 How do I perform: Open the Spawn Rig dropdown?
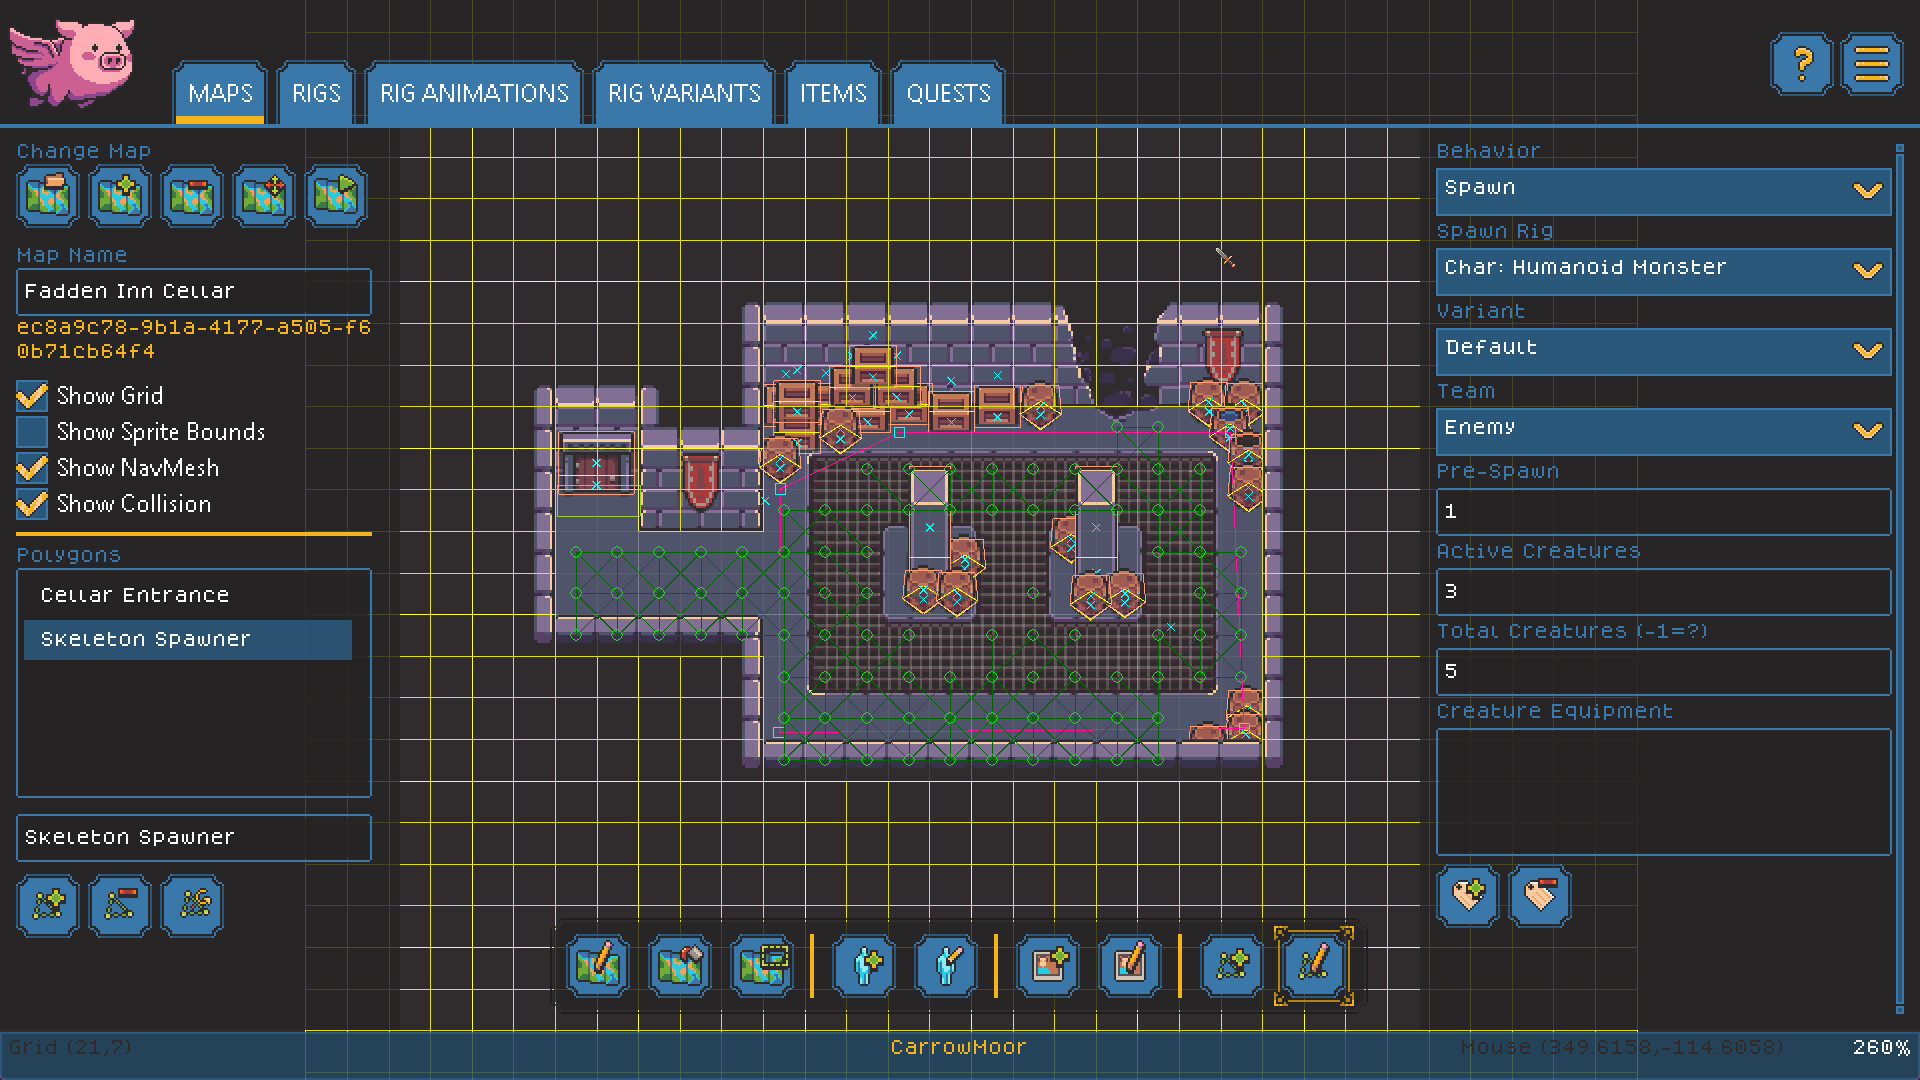(x=1663, y=271)
